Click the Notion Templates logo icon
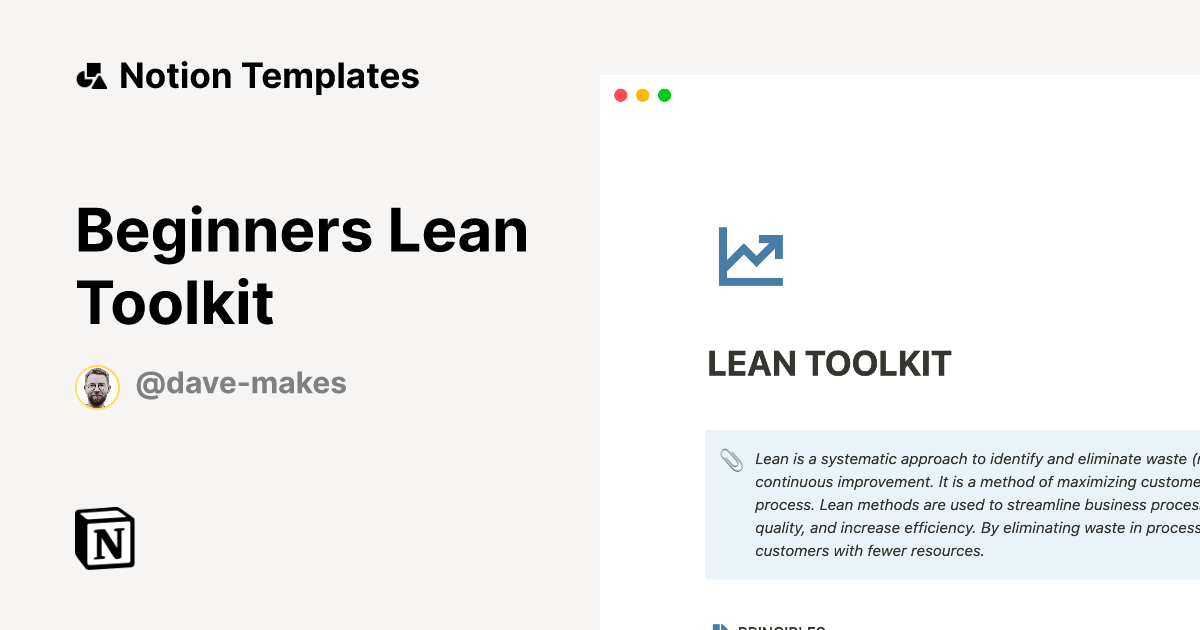 pos(91,75)
